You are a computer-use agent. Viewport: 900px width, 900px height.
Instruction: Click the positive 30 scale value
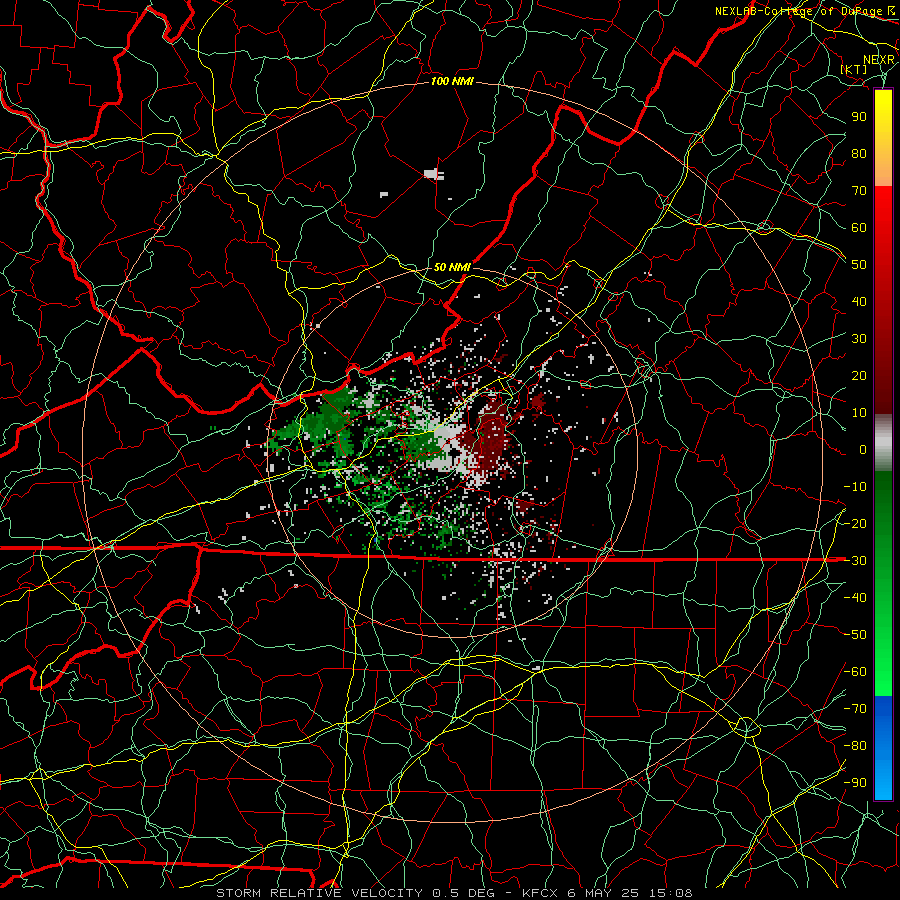tap(859, 339)
